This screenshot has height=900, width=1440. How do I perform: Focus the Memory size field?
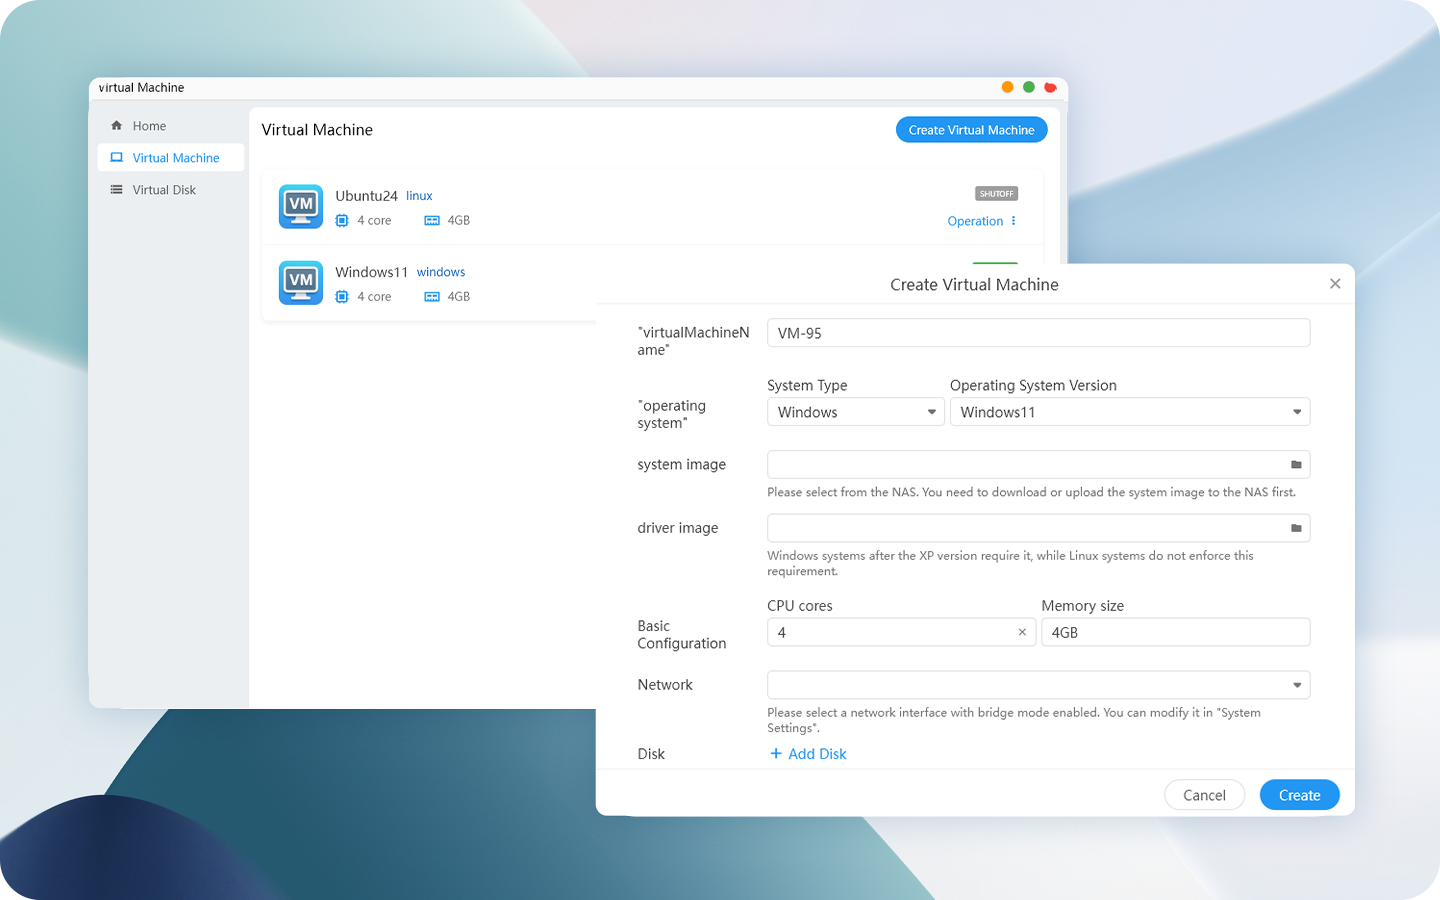click(1175, 632)
